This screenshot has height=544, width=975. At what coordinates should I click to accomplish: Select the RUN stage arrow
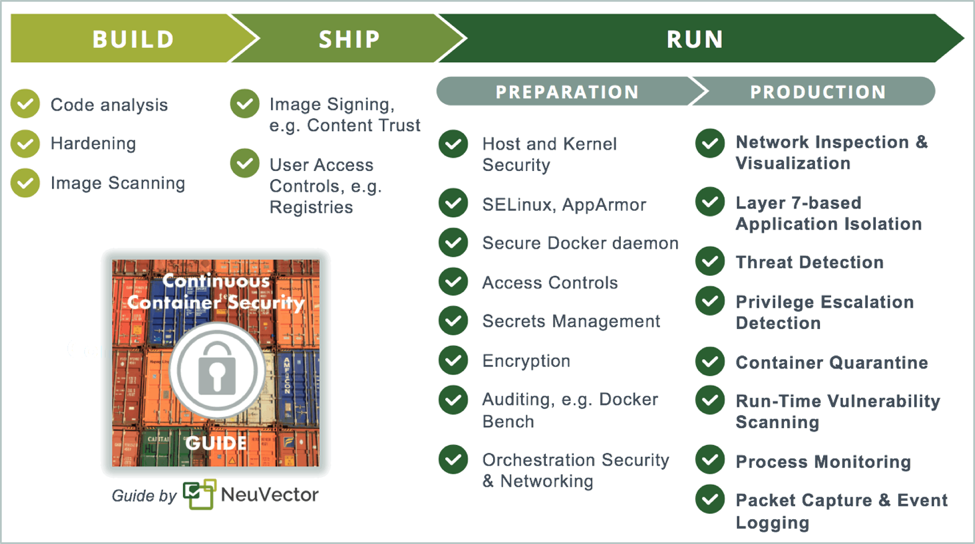tap(695, 39)
